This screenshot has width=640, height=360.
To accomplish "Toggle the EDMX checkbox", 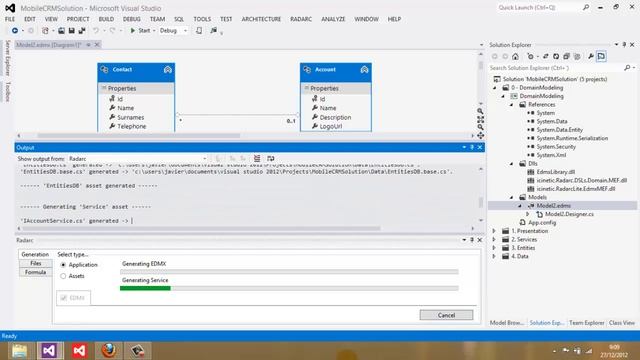I will click(x=64, y=298).
